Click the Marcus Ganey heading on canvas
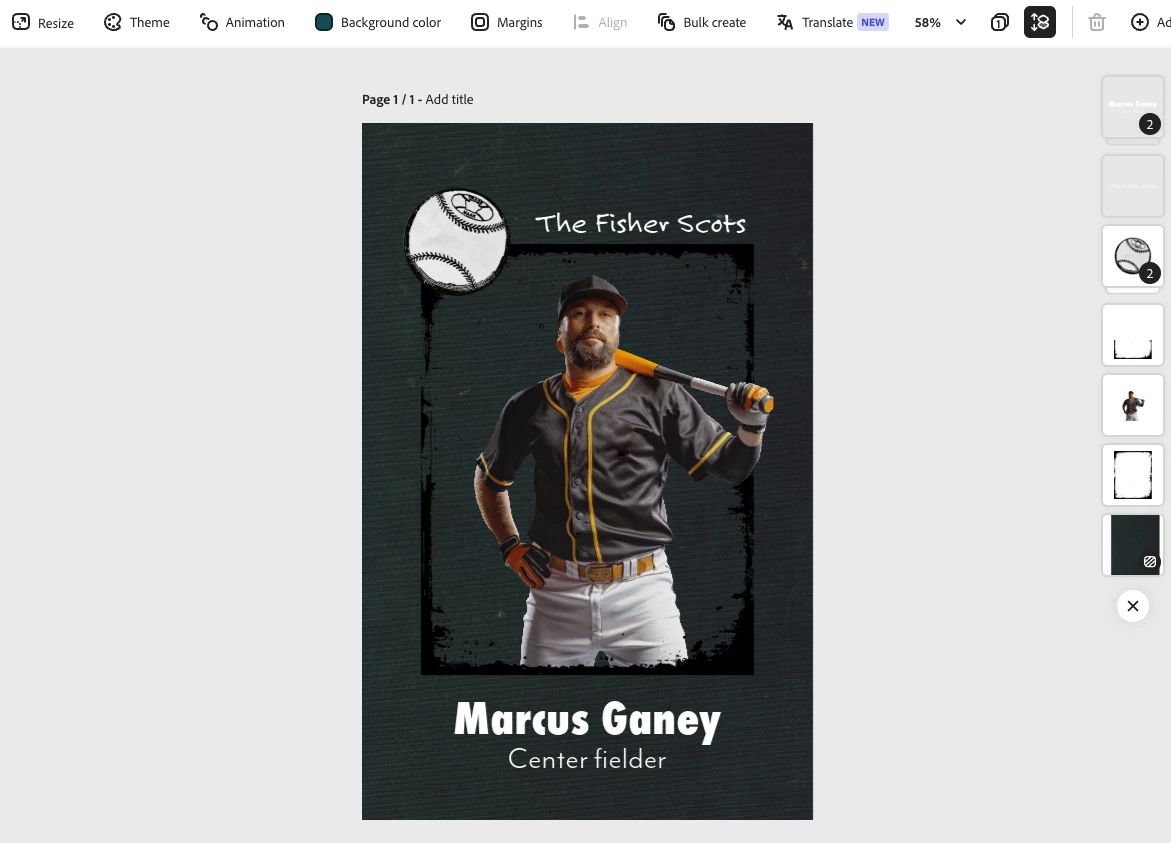The width and height of the screenshot is (1171, 843). click(x=587, y=720)
